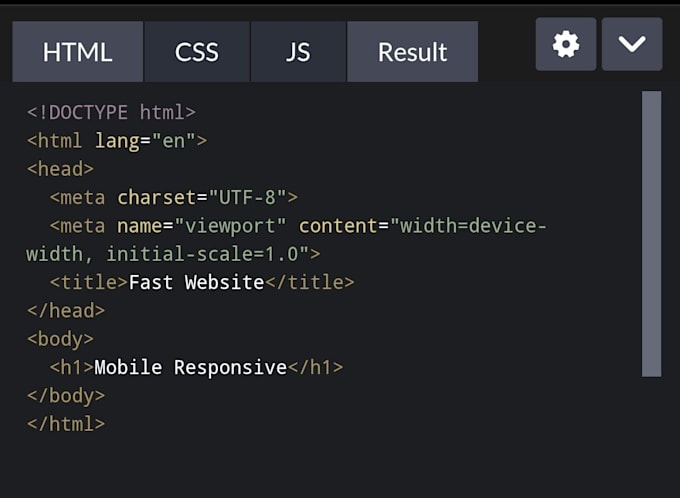
Task: Switch to the CSS tab
Action: click(197, 52)
